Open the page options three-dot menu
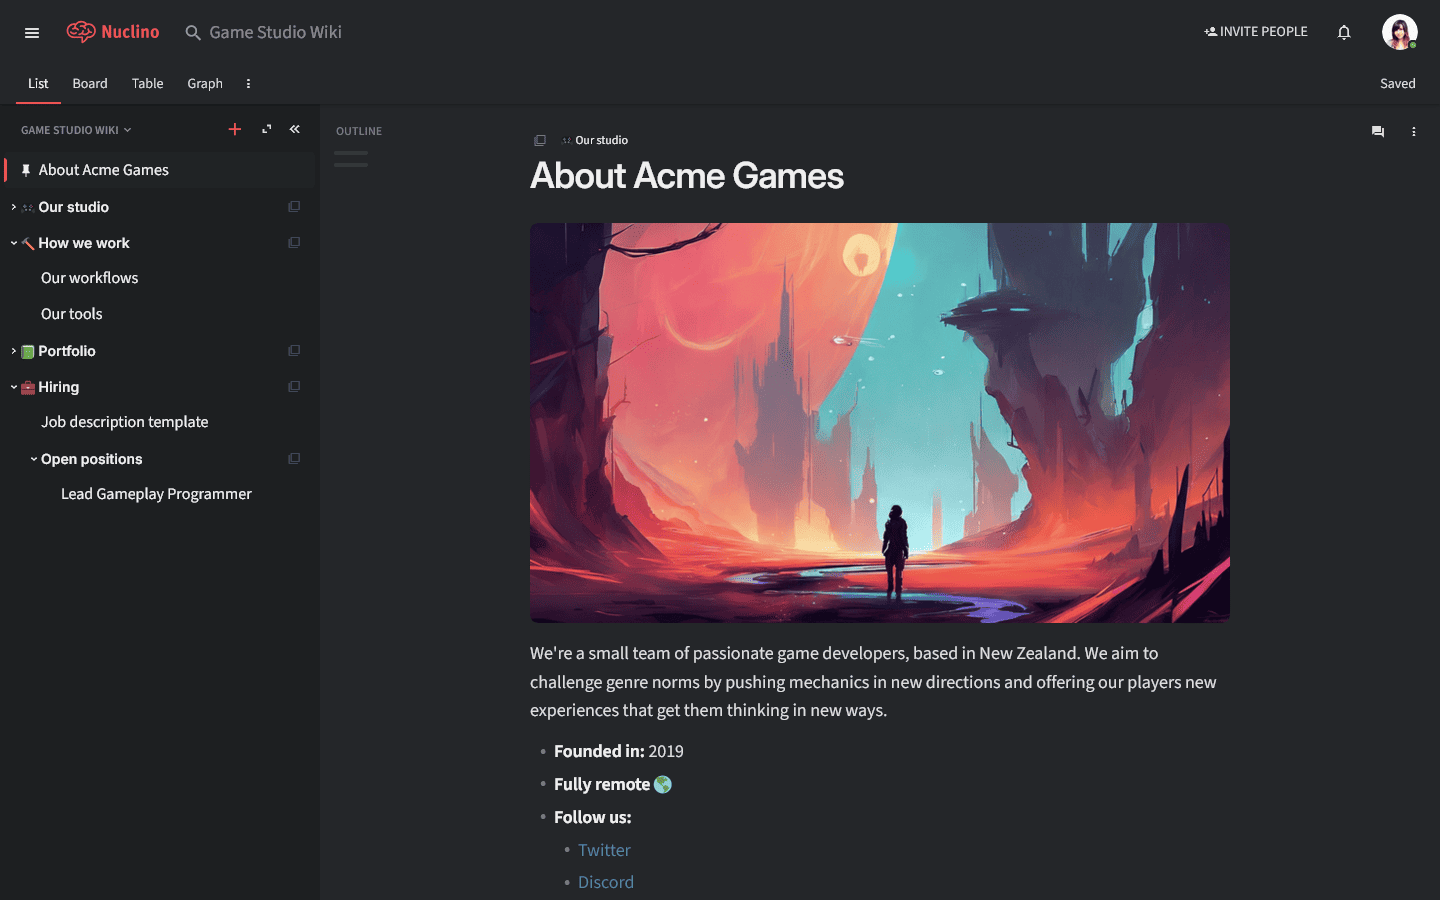The width and height of the screenshot is (1440, 900). pyautogui.click(x=1413, y=131)
